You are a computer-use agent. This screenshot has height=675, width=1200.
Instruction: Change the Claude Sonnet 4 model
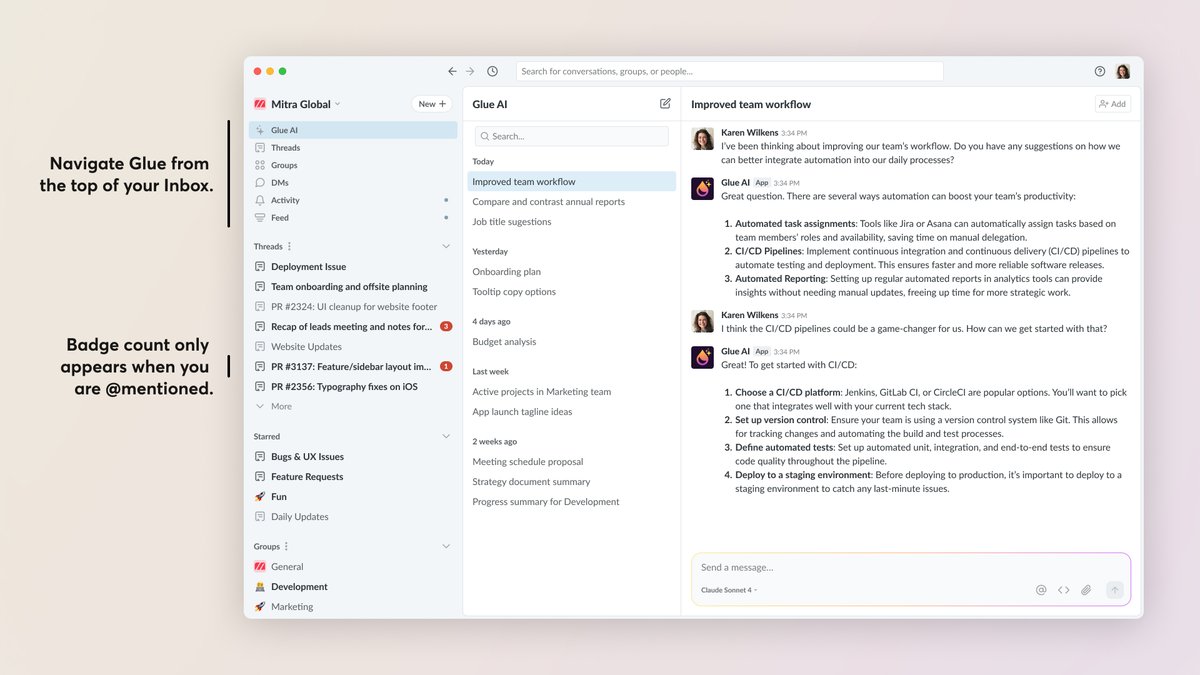729,590
